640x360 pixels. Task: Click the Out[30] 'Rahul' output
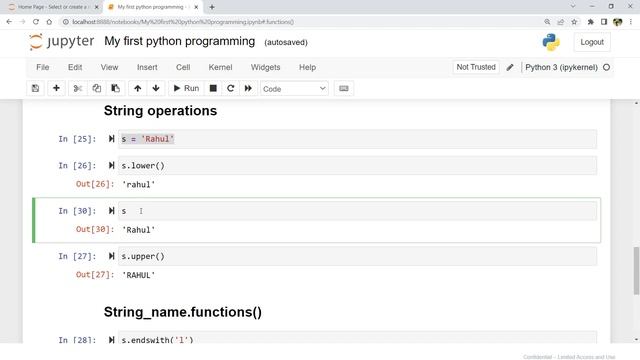(x=139, y=230)
